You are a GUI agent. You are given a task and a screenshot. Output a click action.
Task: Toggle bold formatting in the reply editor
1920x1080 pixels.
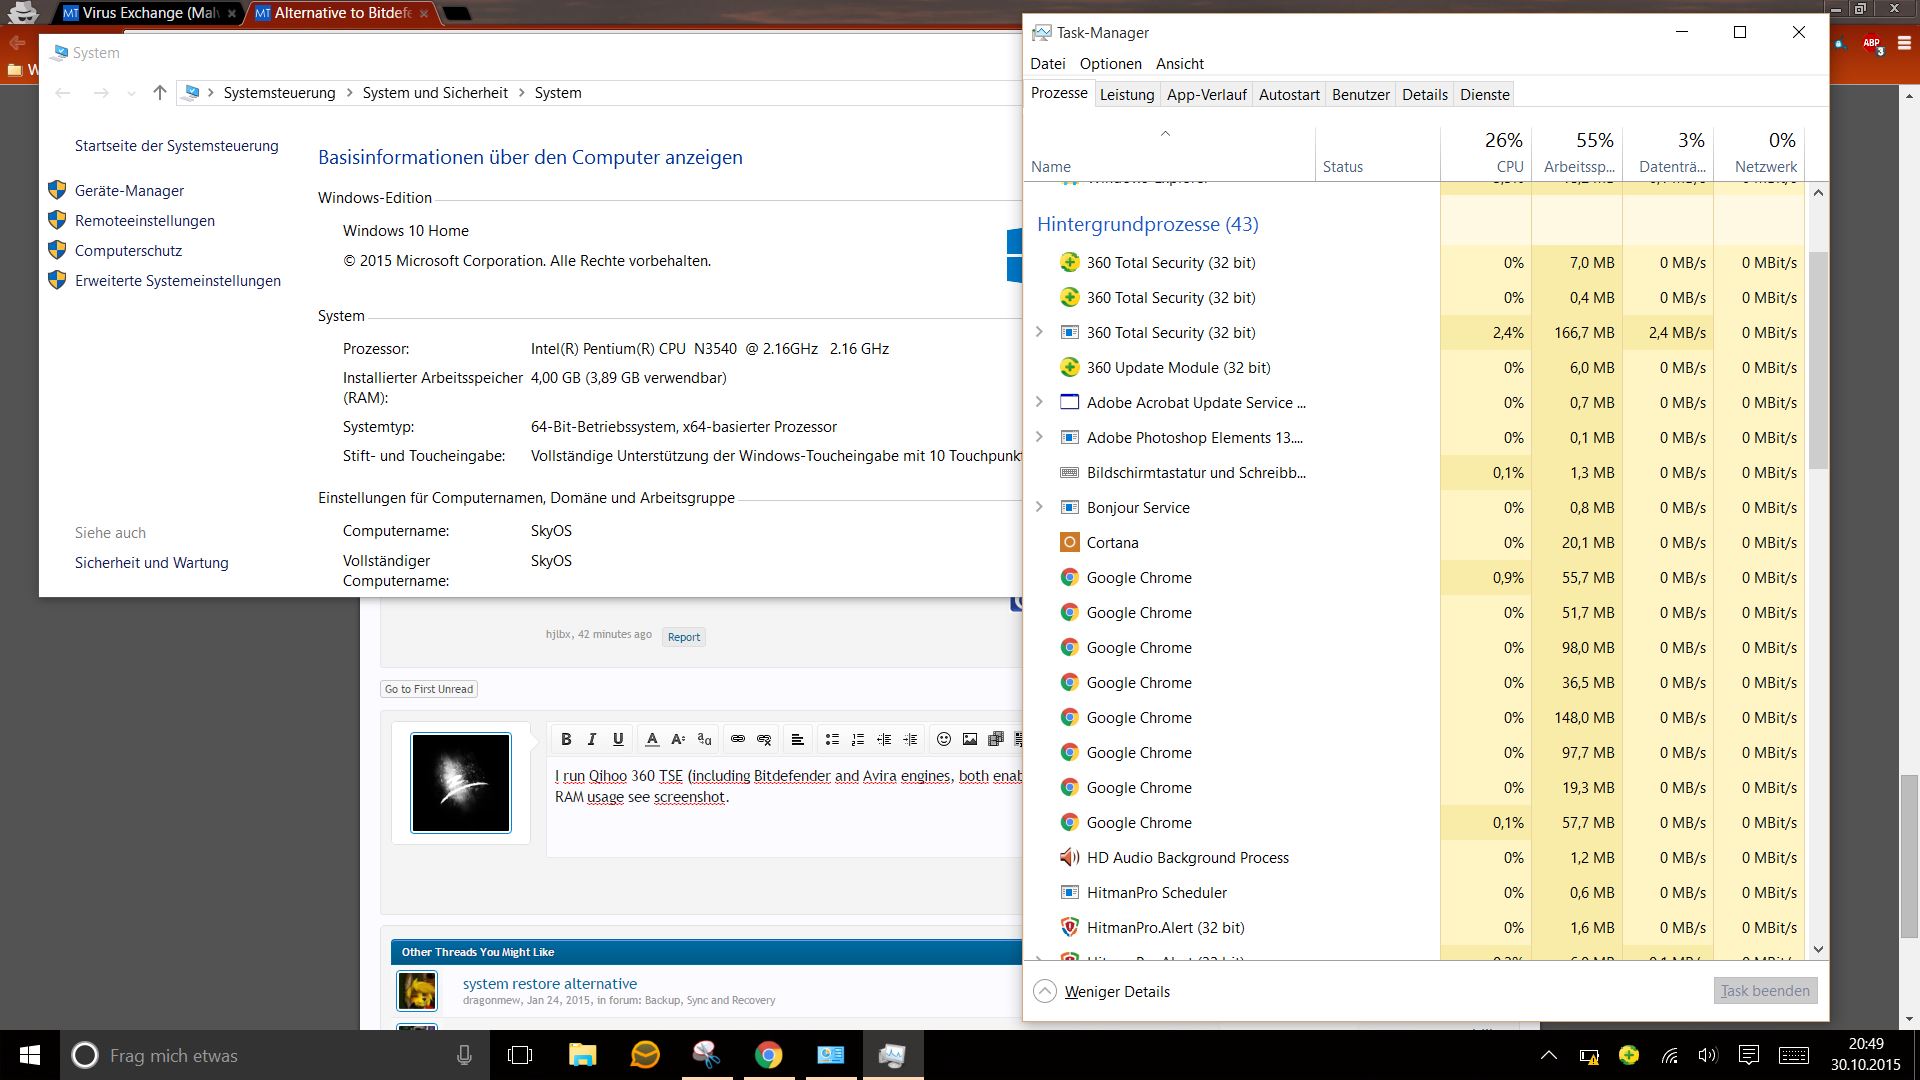point(566,739)
